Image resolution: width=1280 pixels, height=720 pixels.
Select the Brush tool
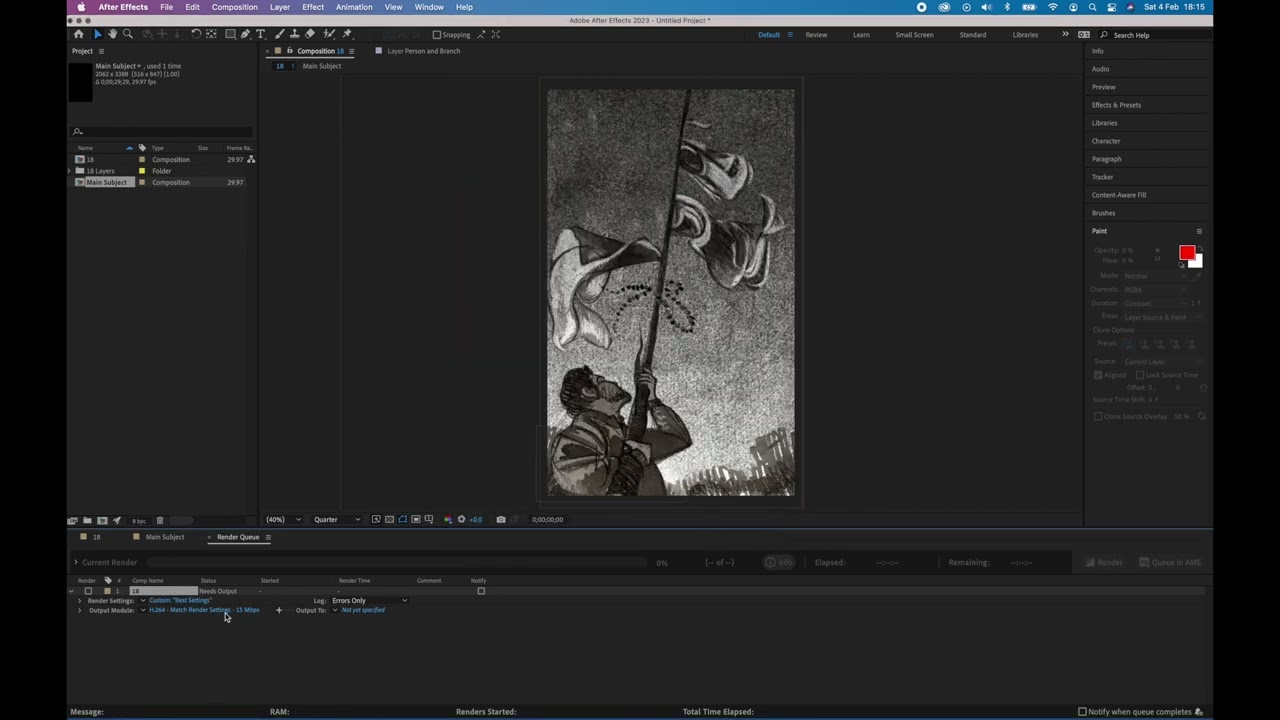[x=278, y=34]
